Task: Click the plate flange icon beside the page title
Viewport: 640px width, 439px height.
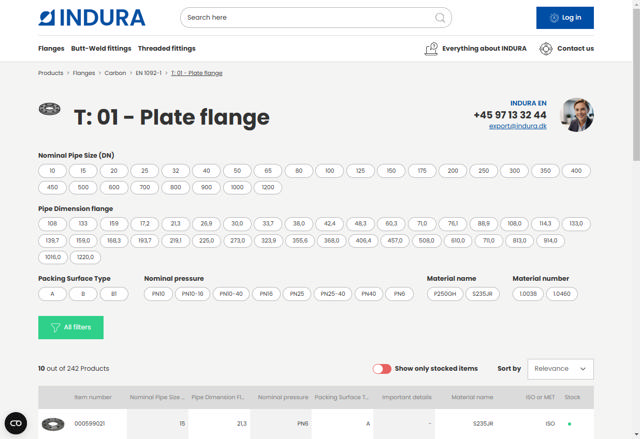Action: (49, 109)
